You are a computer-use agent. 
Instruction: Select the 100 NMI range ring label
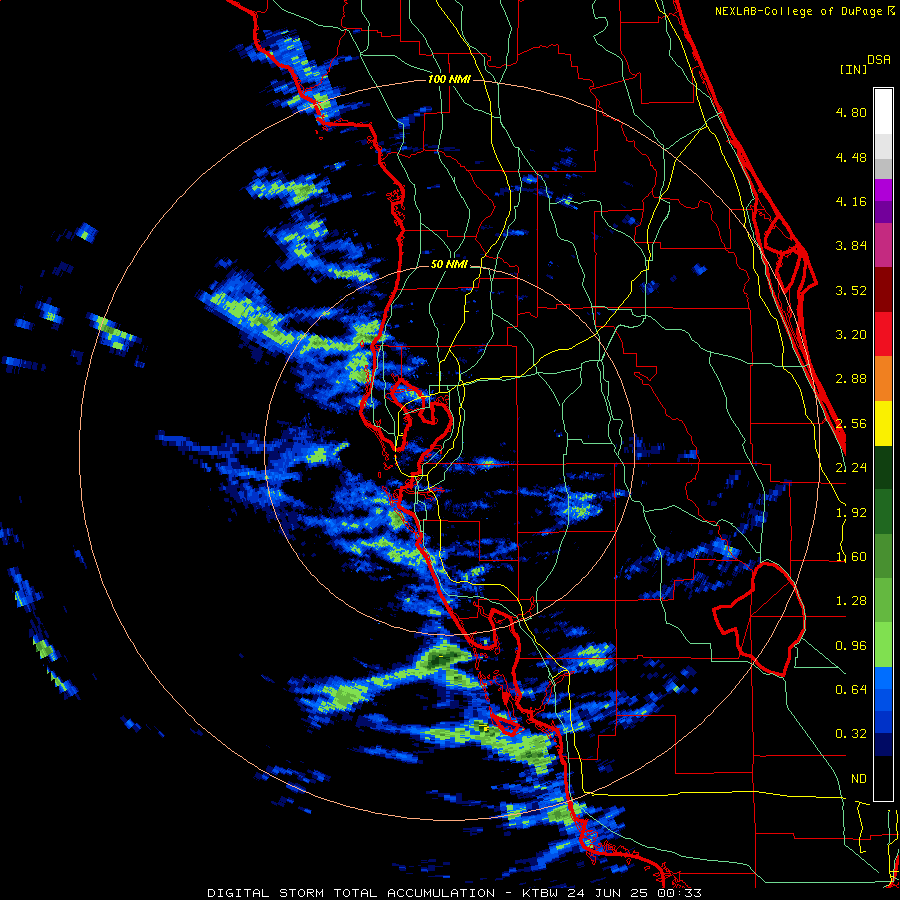pos(449,79)
